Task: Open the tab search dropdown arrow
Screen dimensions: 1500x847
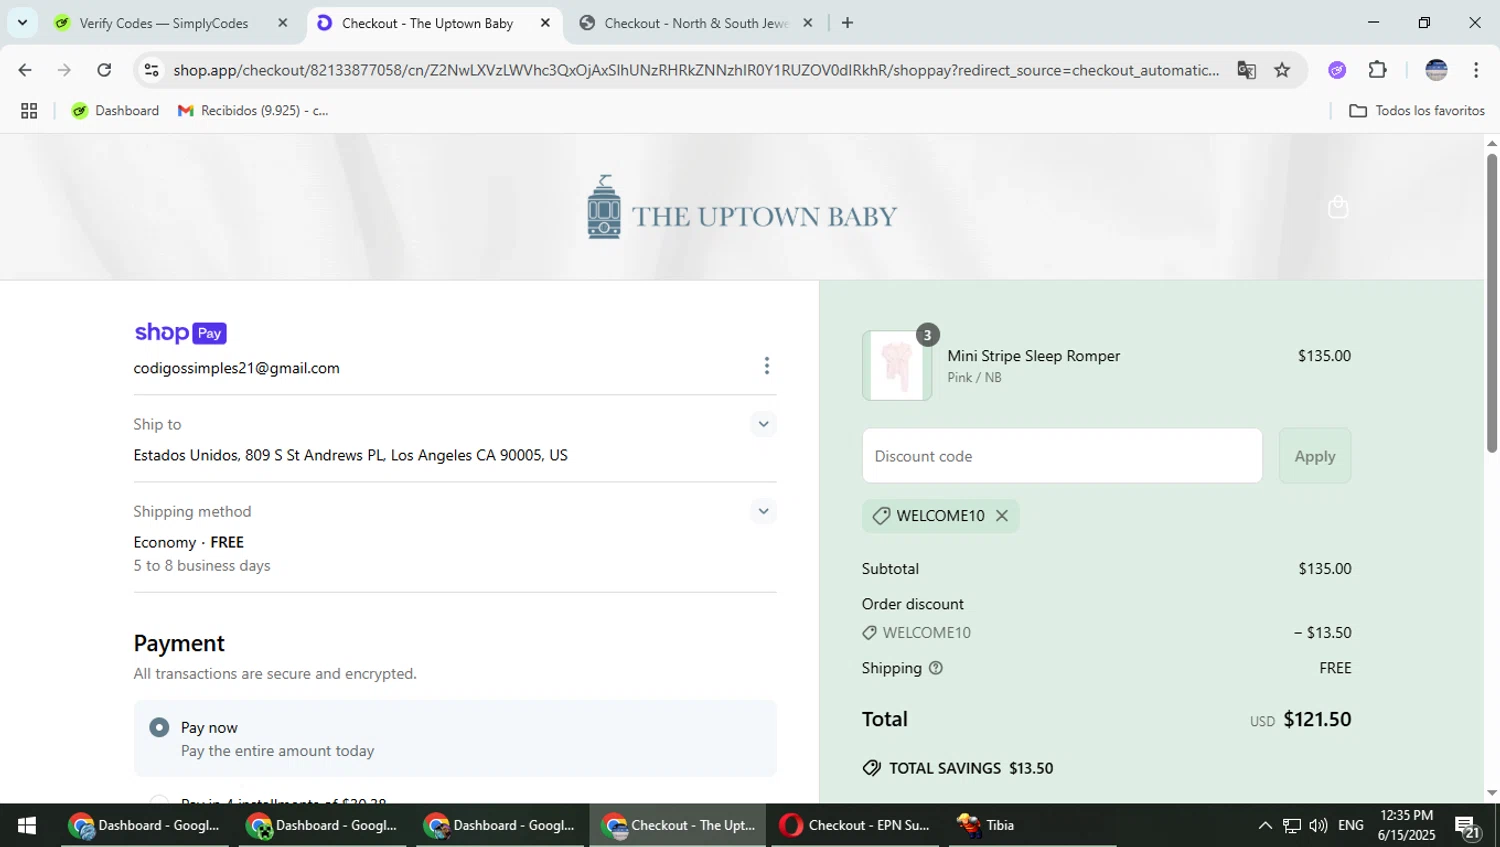Action: (x=22, y=22)
